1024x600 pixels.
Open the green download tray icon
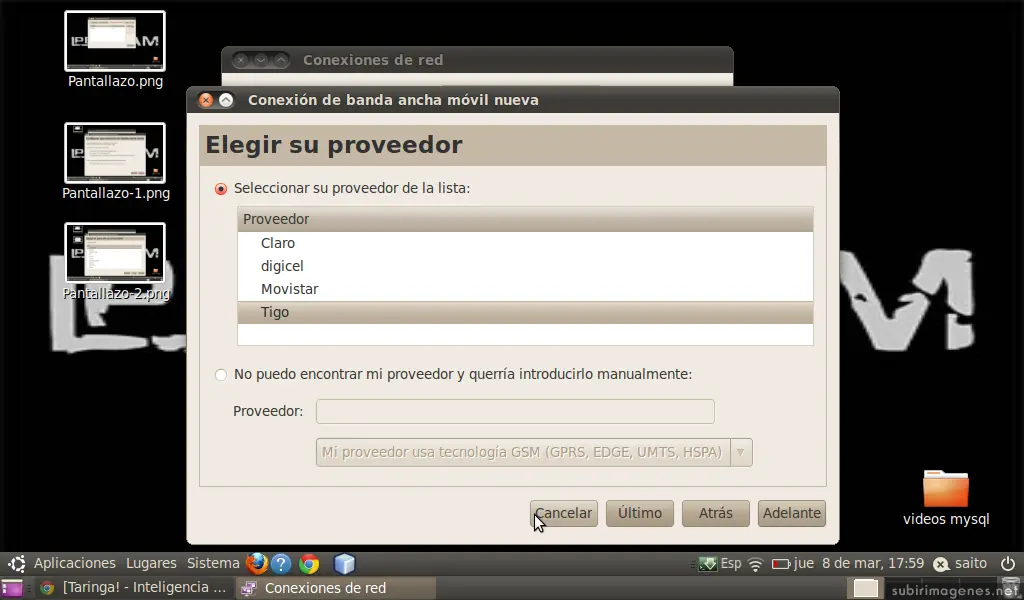(707, 563)
